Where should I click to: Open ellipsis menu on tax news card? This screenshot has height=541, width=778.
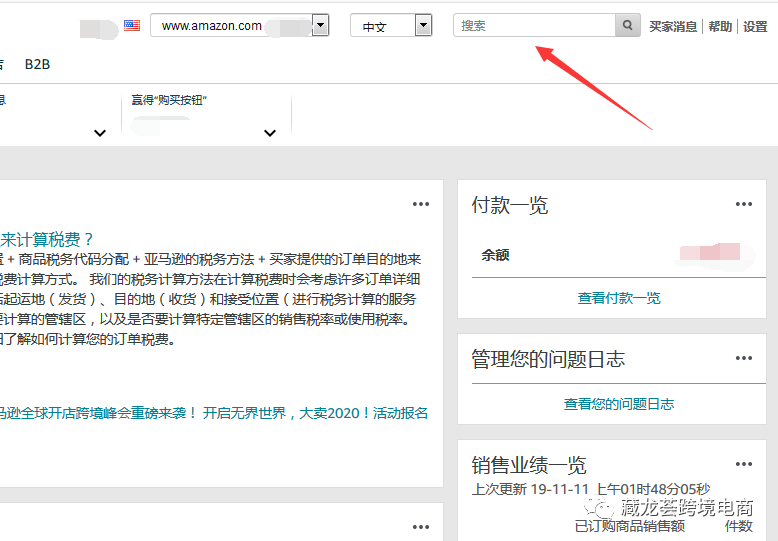(421, 204)
